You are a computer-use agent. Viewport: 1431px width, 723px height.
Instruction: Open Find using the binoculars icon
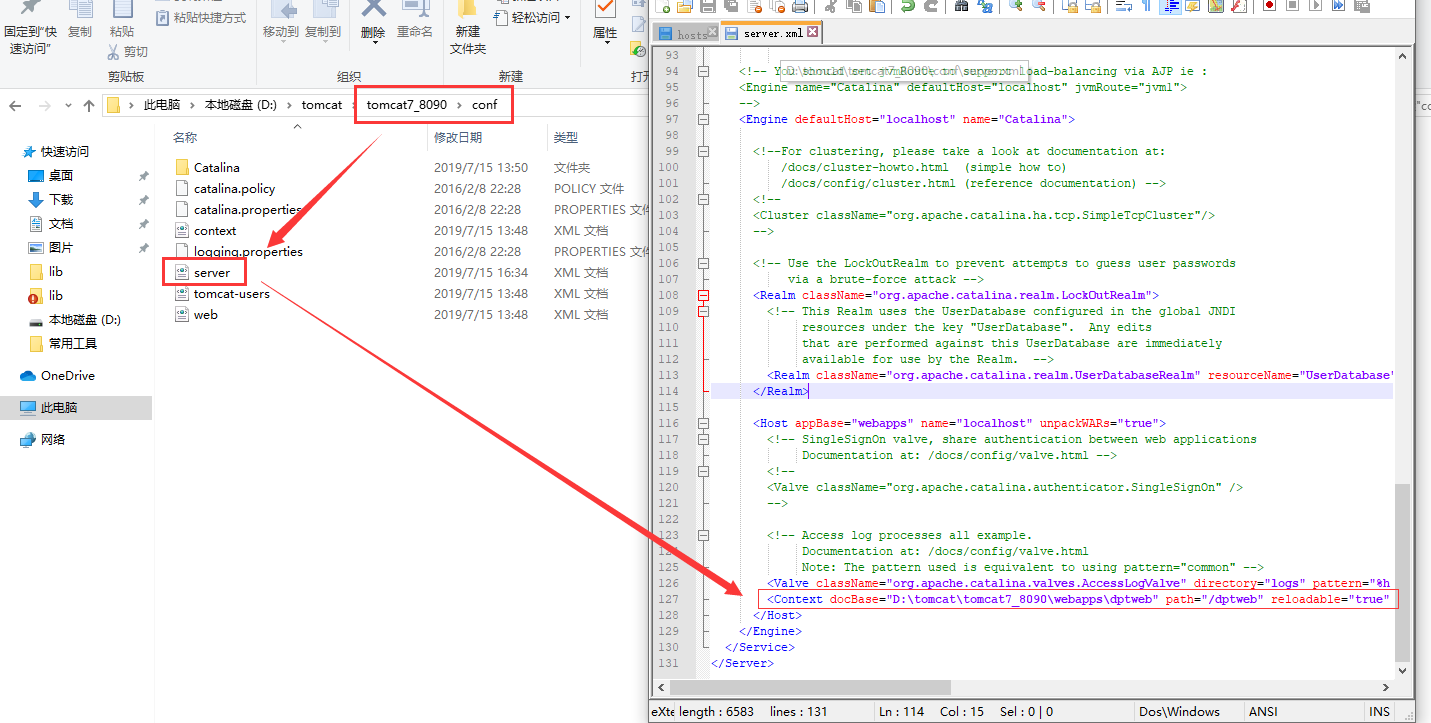961,8
